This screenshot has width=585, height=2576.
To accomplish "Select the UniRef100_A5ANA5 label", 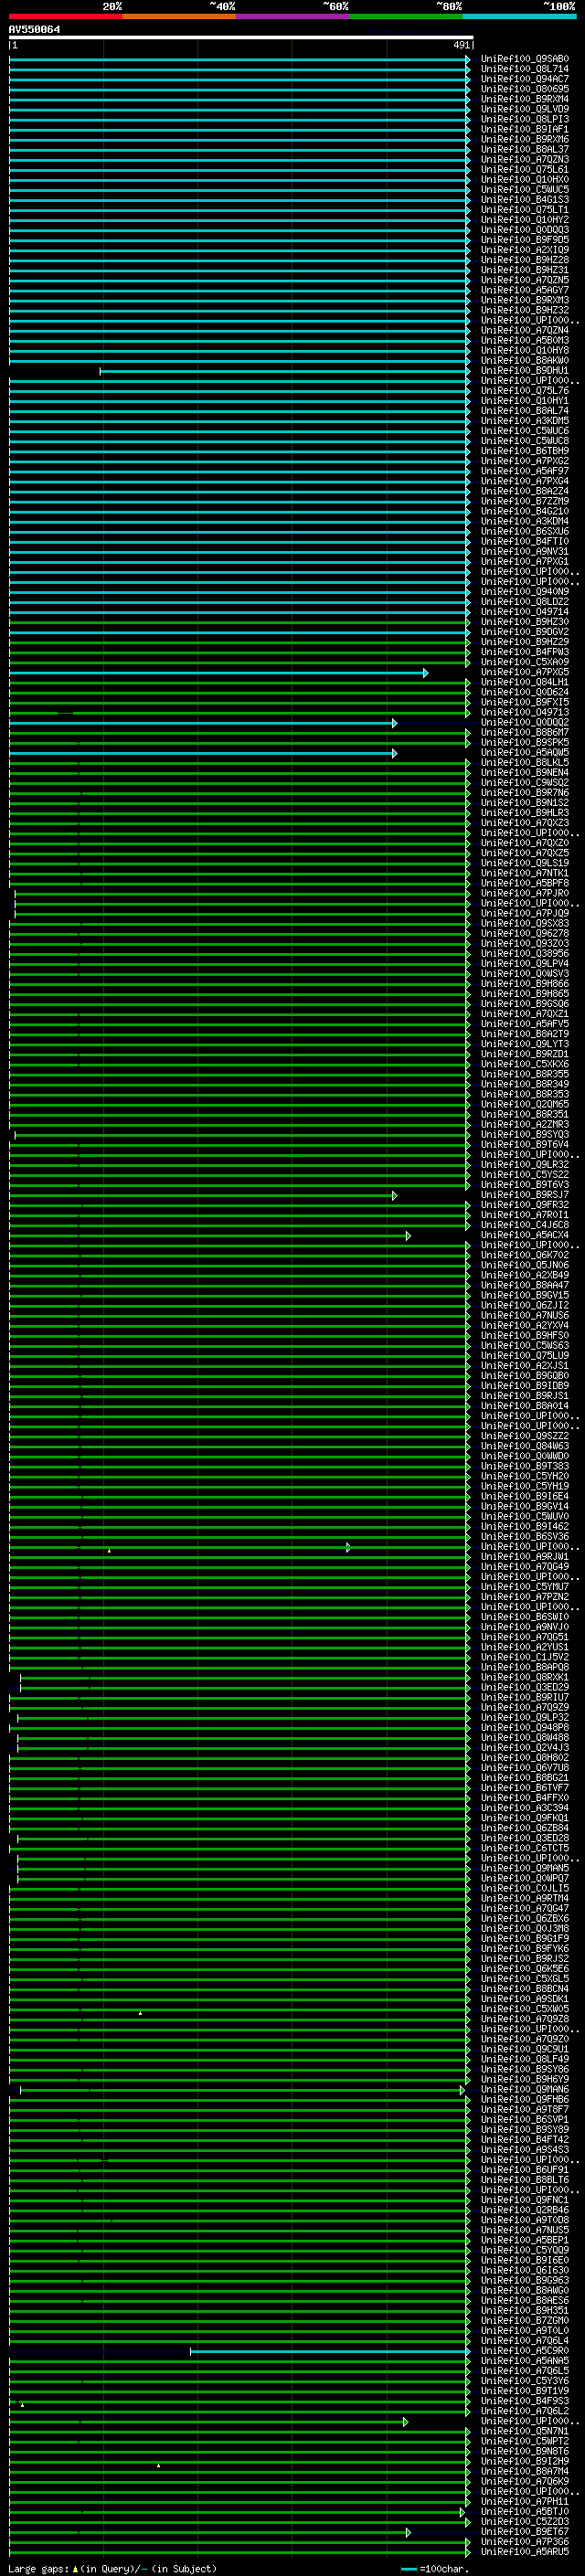I will click(x=524, y=2360).
